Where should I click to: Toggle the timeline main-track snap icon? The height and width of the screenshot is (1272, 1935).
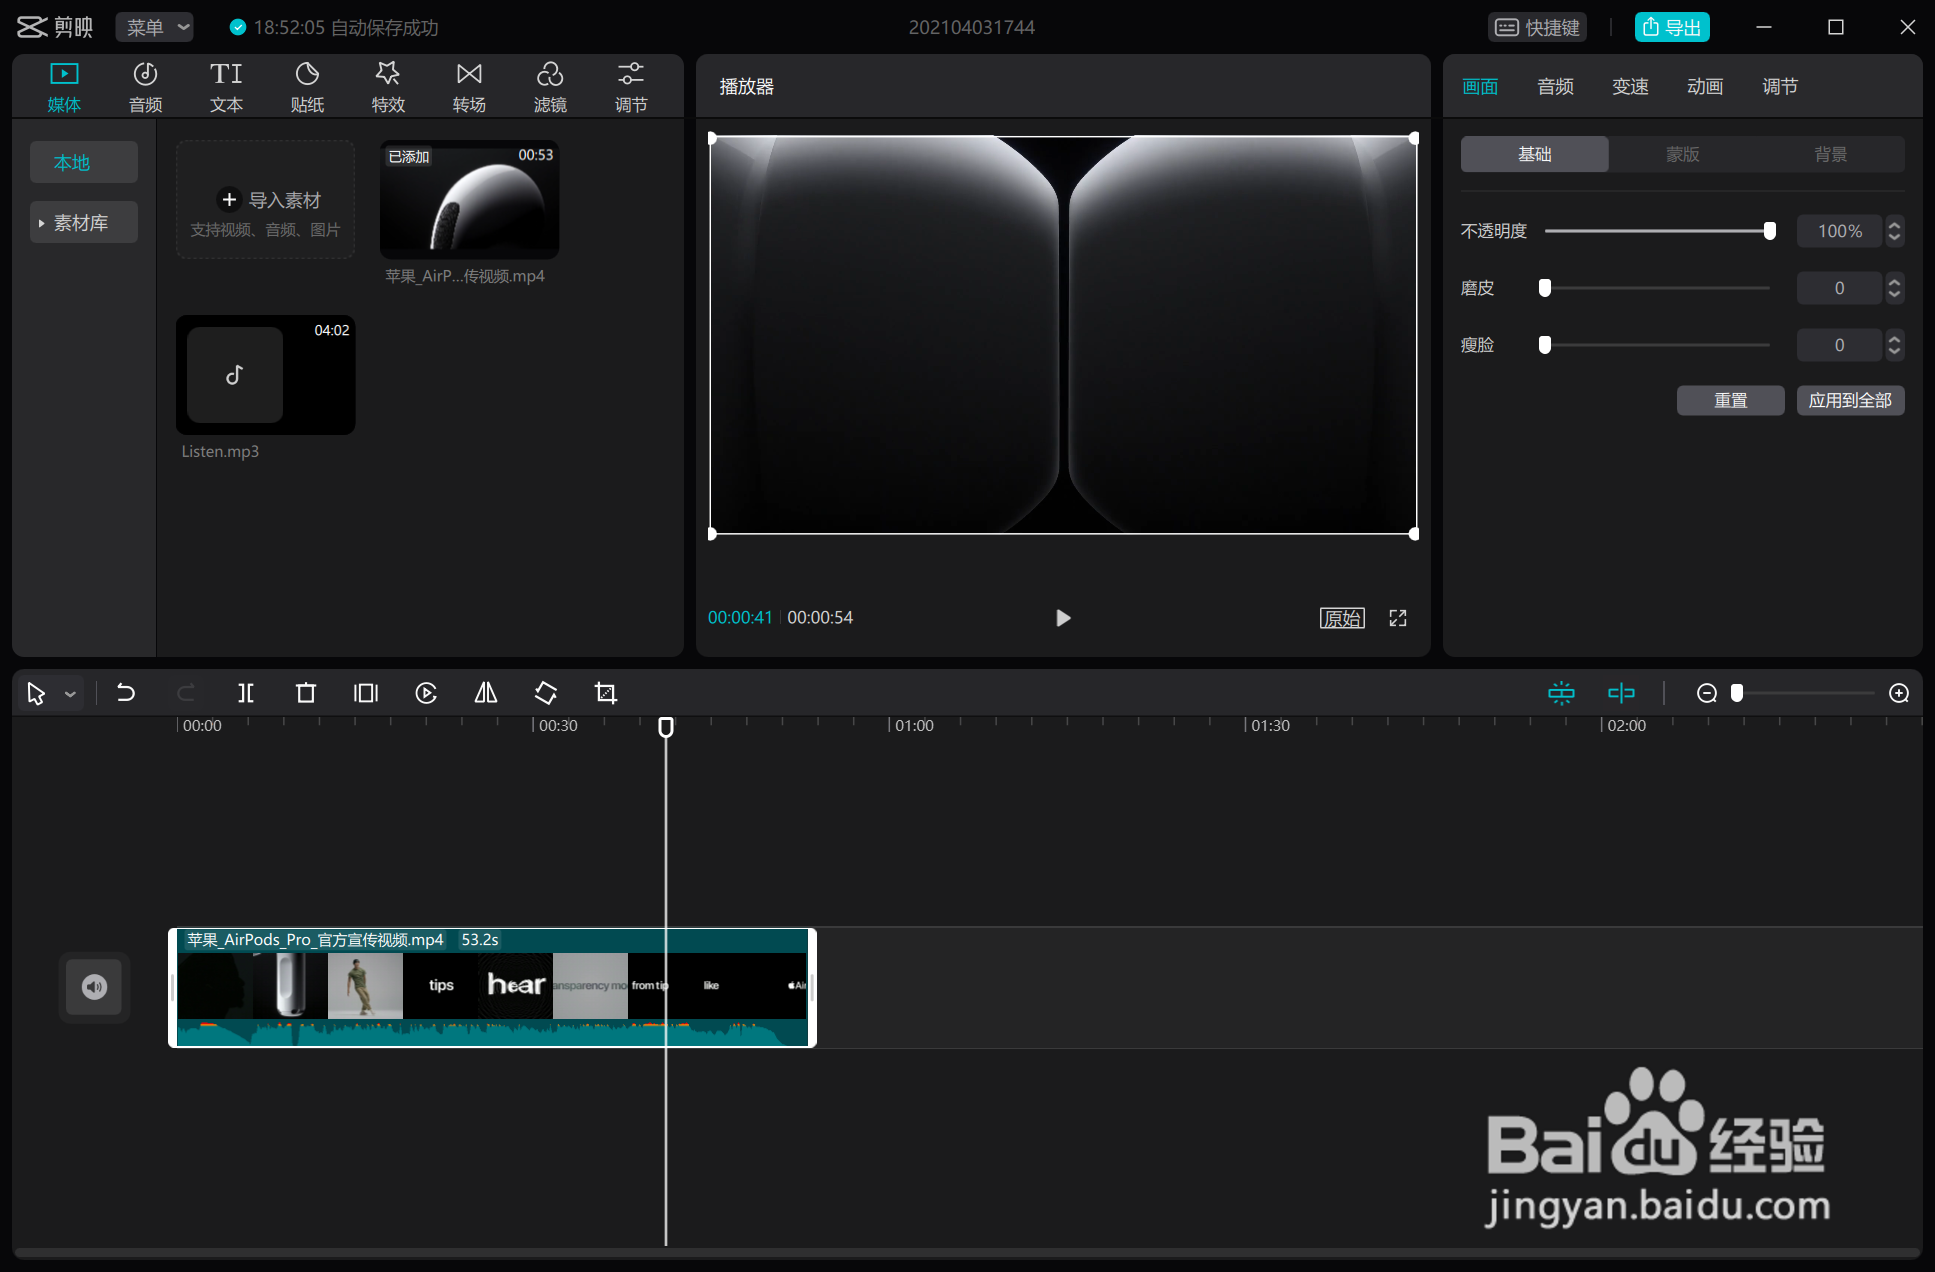(1561, 693)
